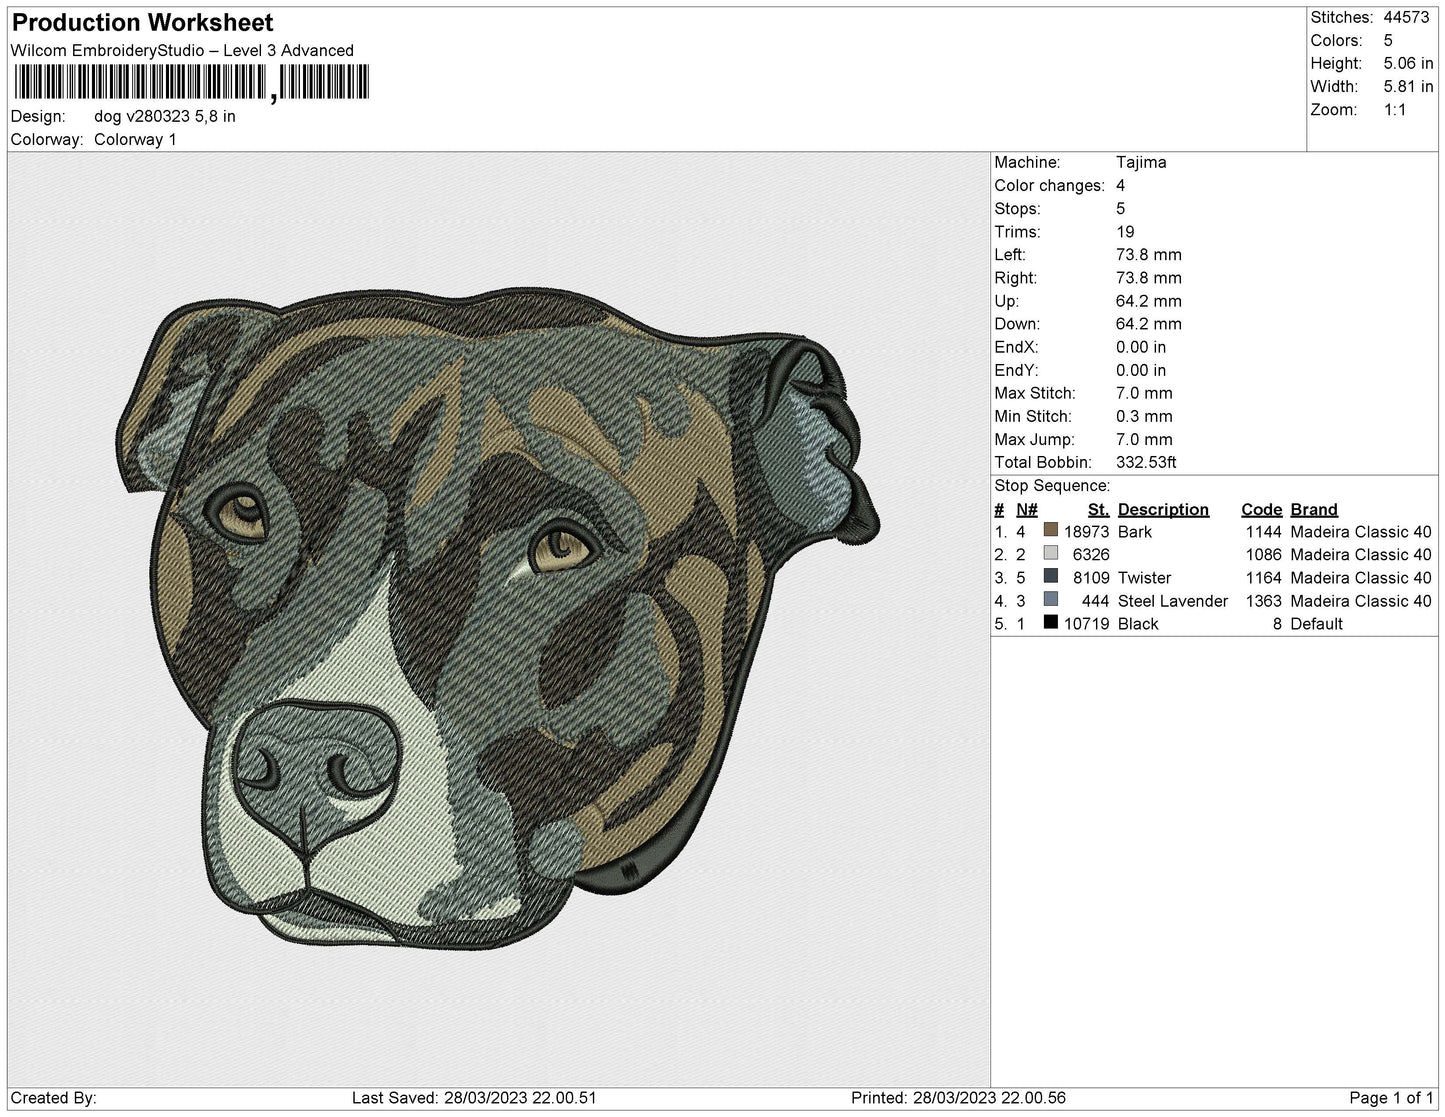Click the 'Brand' column header

(1314, 509)
